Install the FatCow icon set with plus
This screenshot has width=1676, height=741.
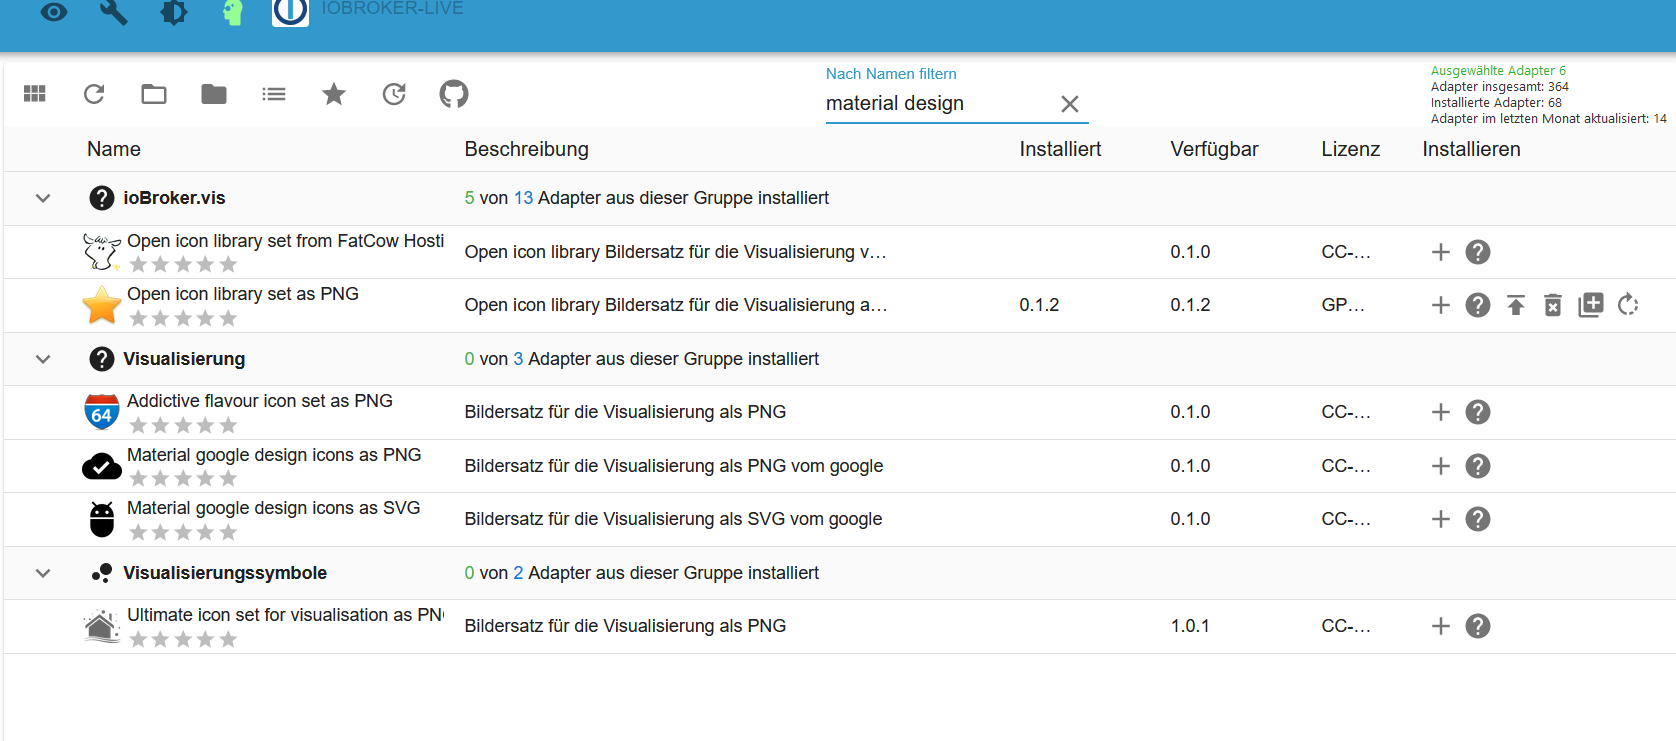[1441, 252]
